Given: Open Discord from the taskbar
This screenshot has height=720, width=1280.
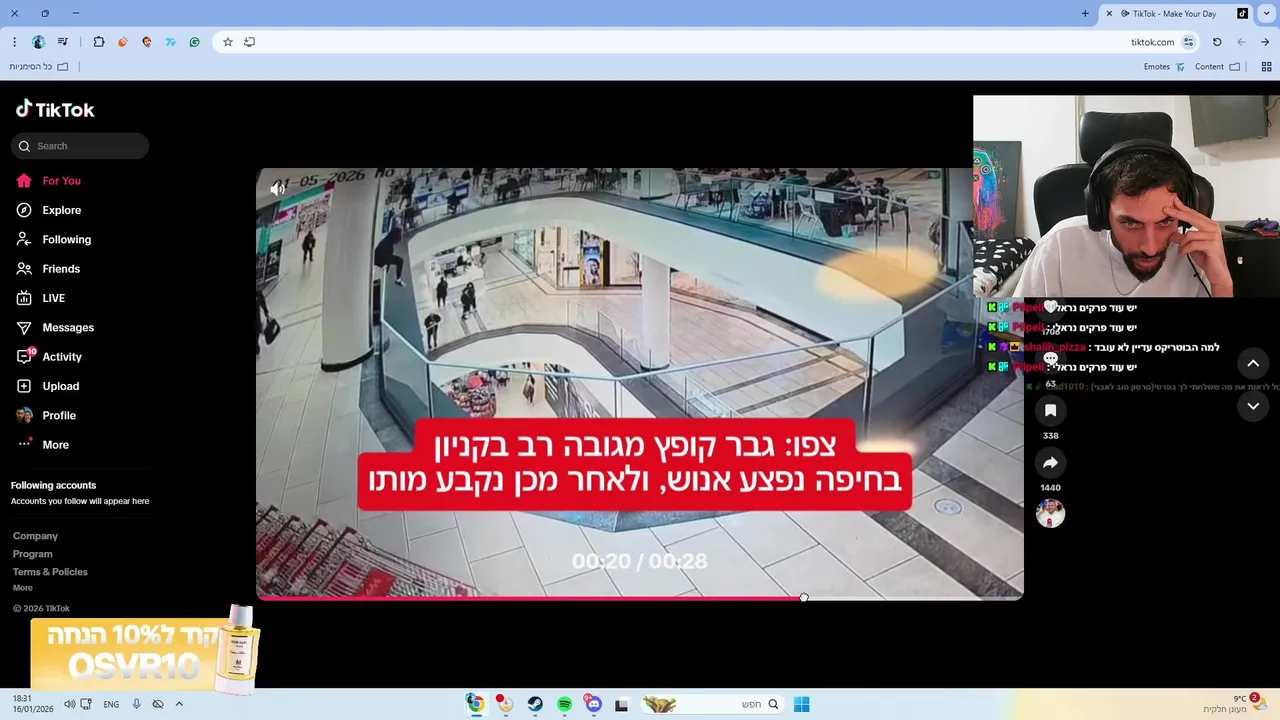Looking at the screenshot, I should pyautogui.click(x=594, y=704).
